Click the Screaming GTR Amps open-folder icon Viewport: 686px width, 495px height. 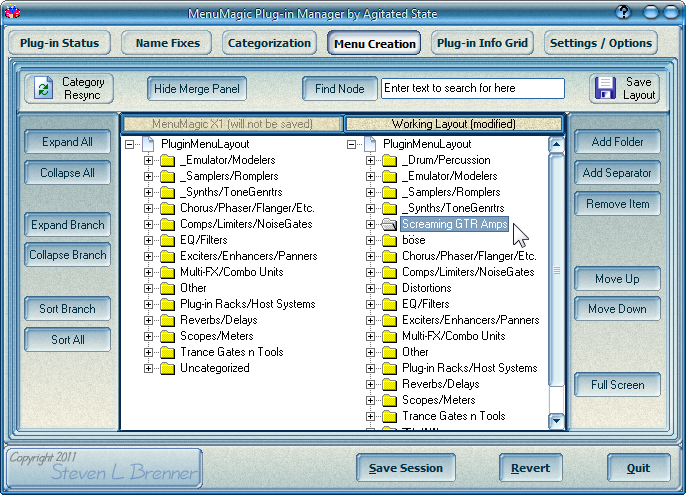389,225
